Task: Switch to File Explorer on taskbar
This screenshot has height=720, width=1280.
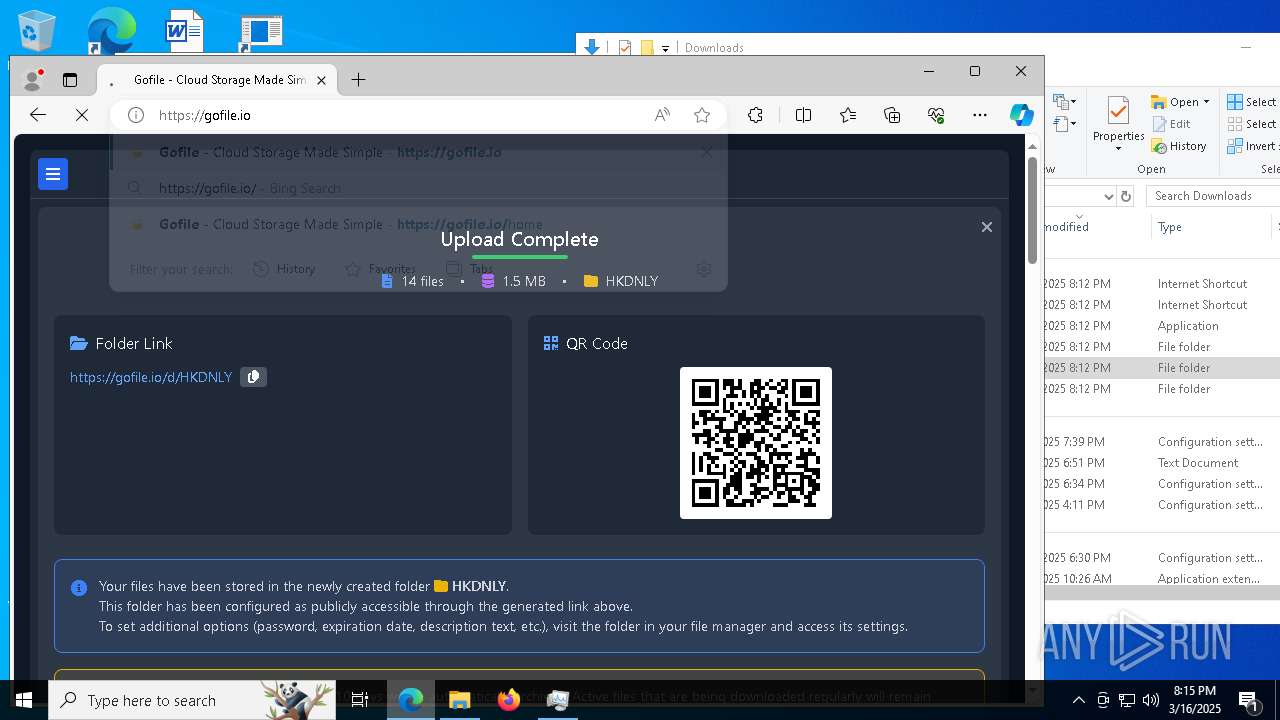Action: 460,700
